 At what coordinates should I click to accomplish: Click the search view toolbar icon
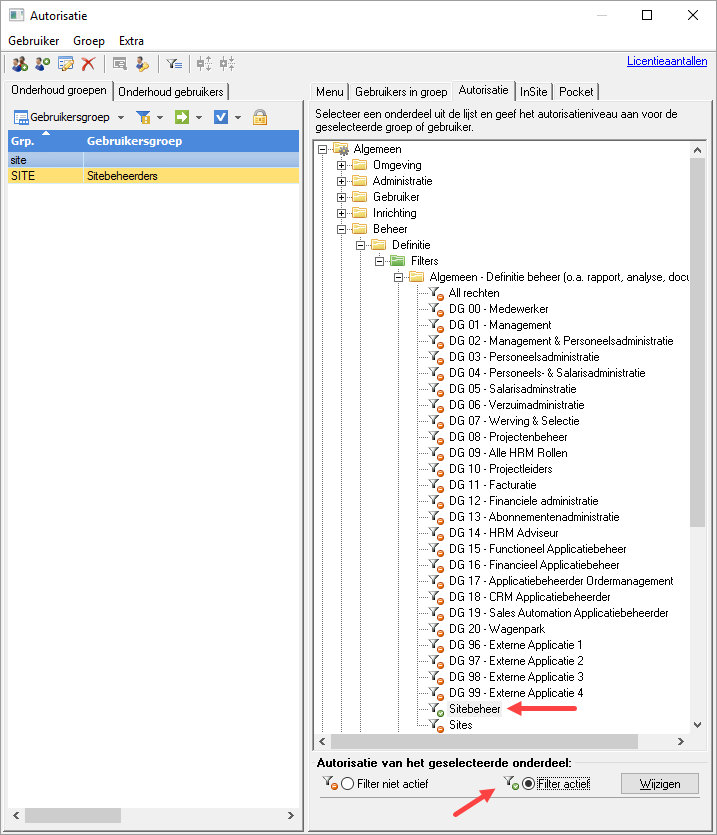120,64
